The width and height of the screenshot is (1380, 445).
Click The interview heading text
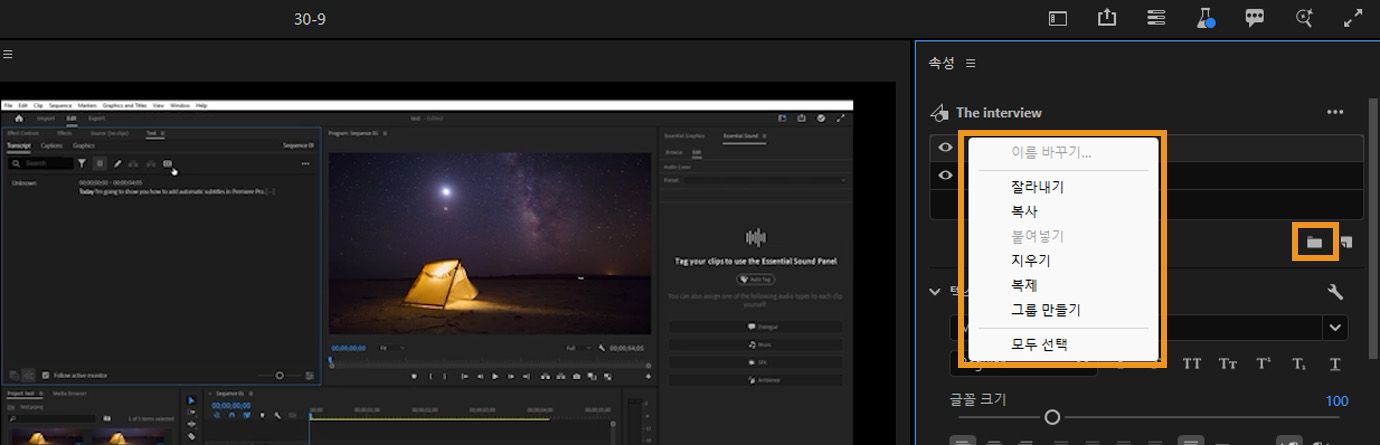click(999, 113)
